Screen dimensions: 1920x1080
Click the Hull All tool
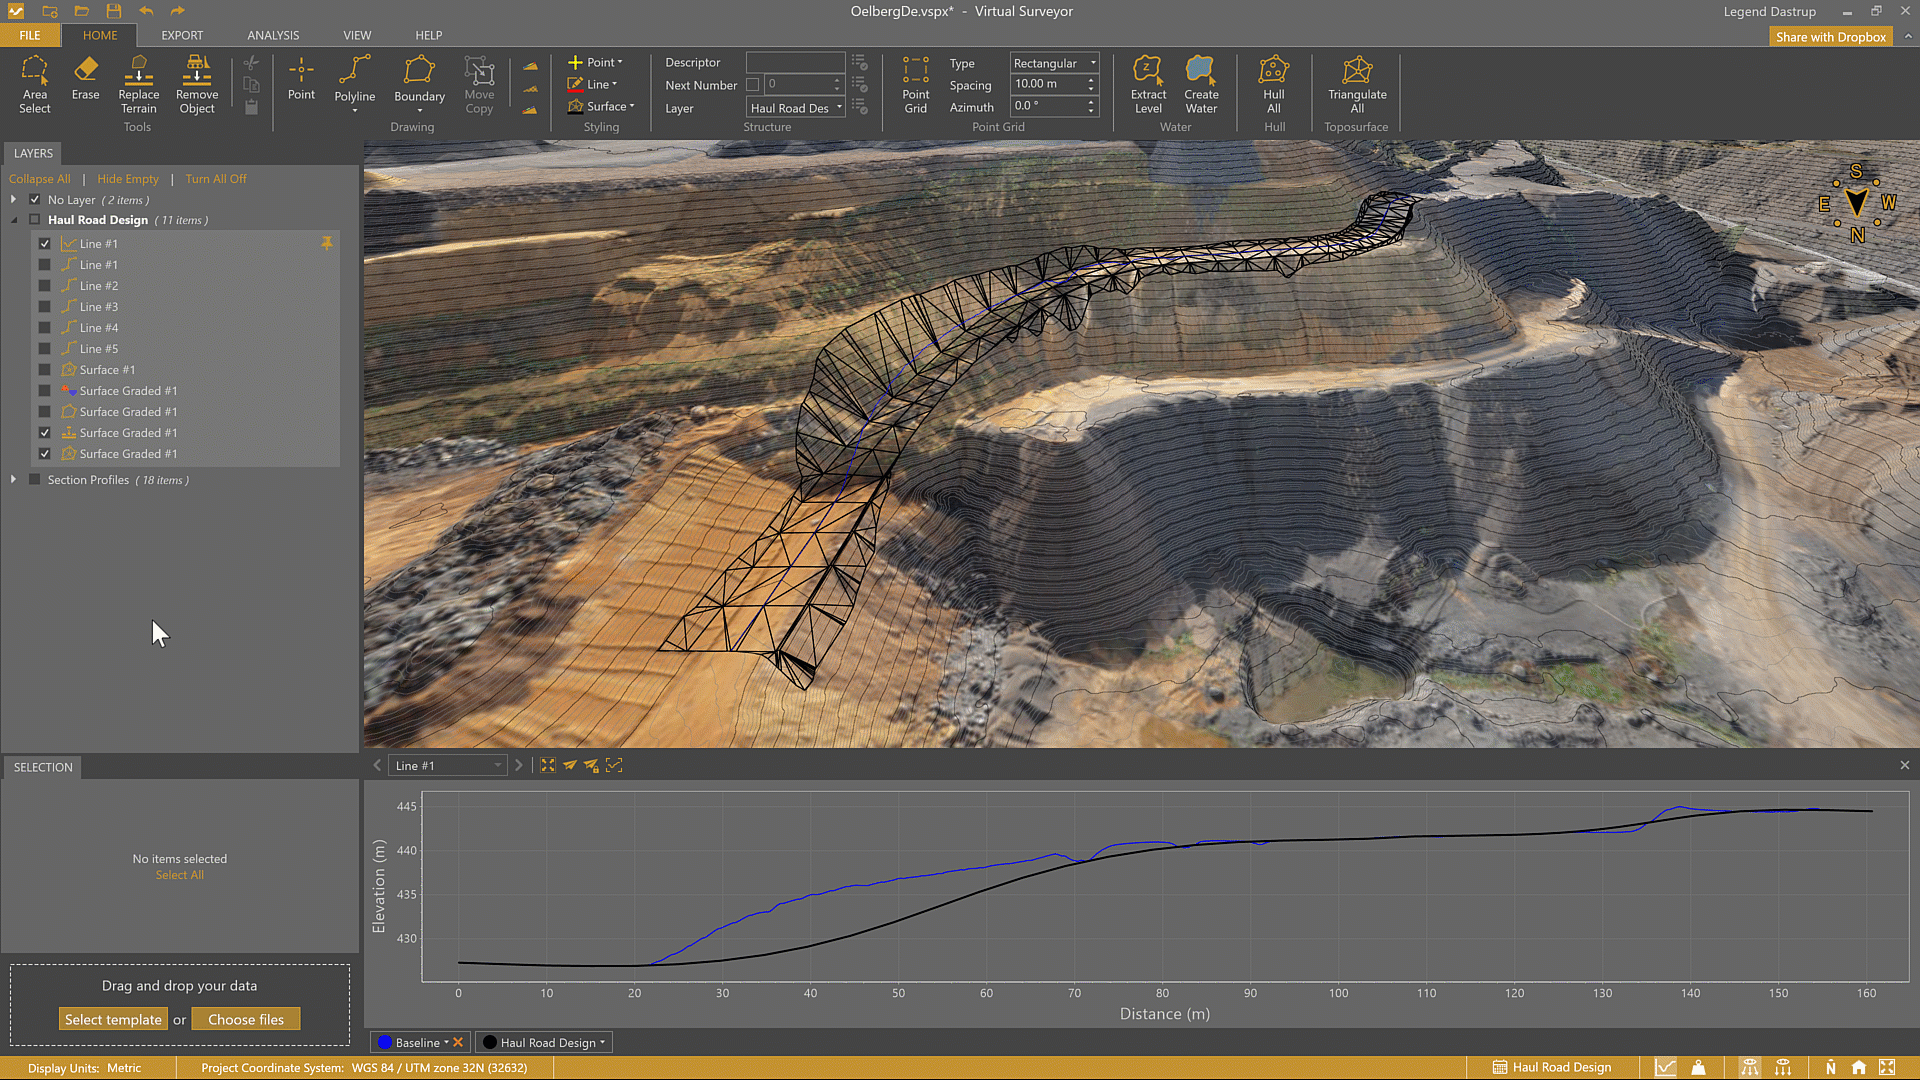point(1273,84)
